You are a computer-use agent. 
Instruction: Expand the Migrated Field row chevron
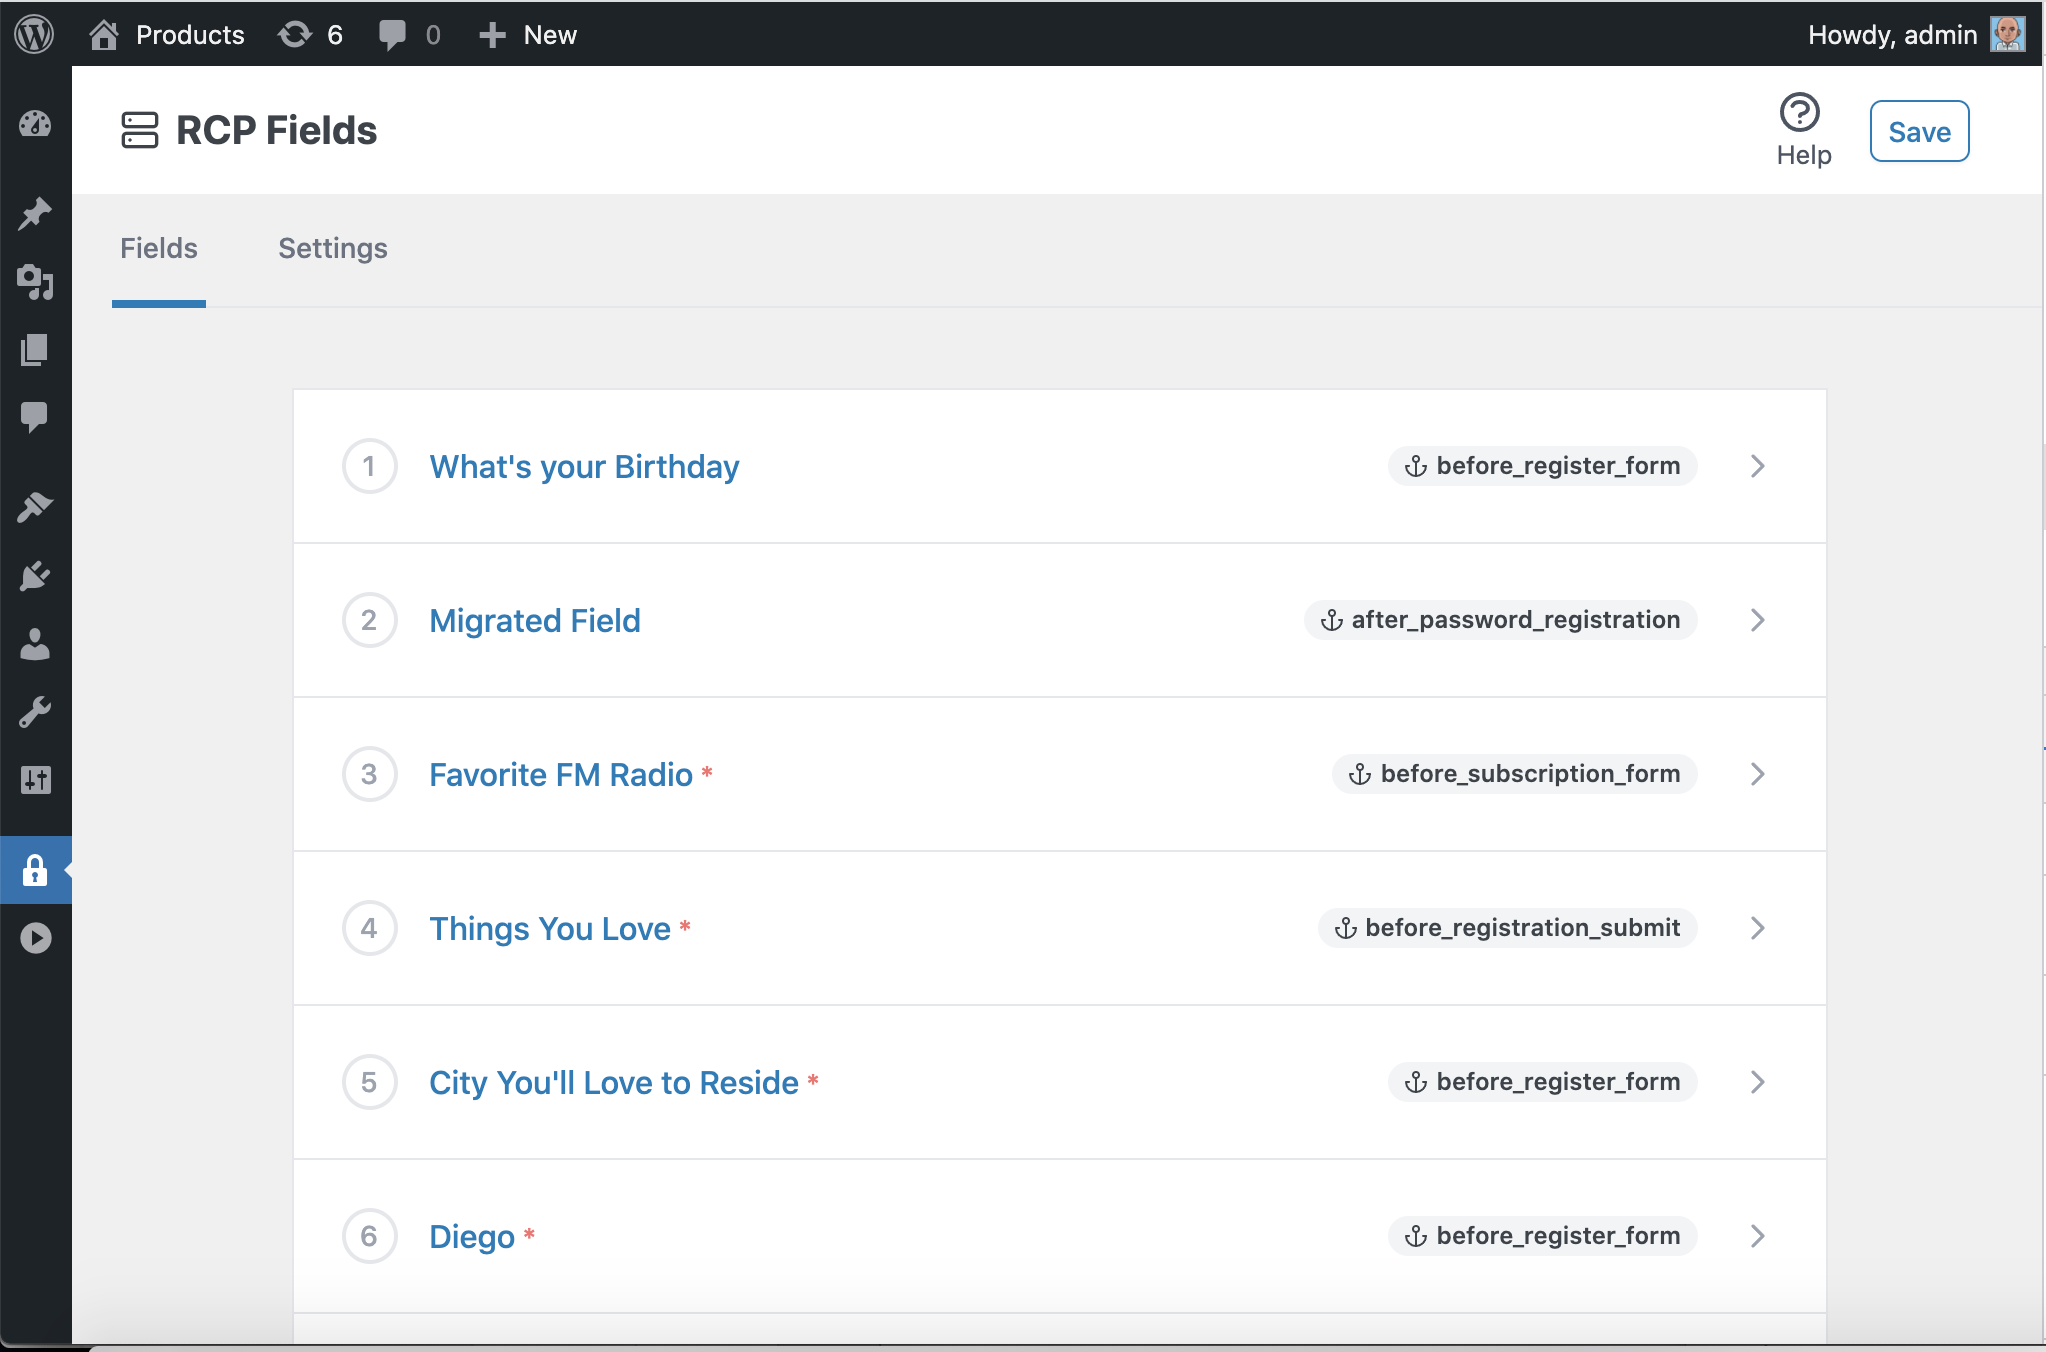[1757, 620]
